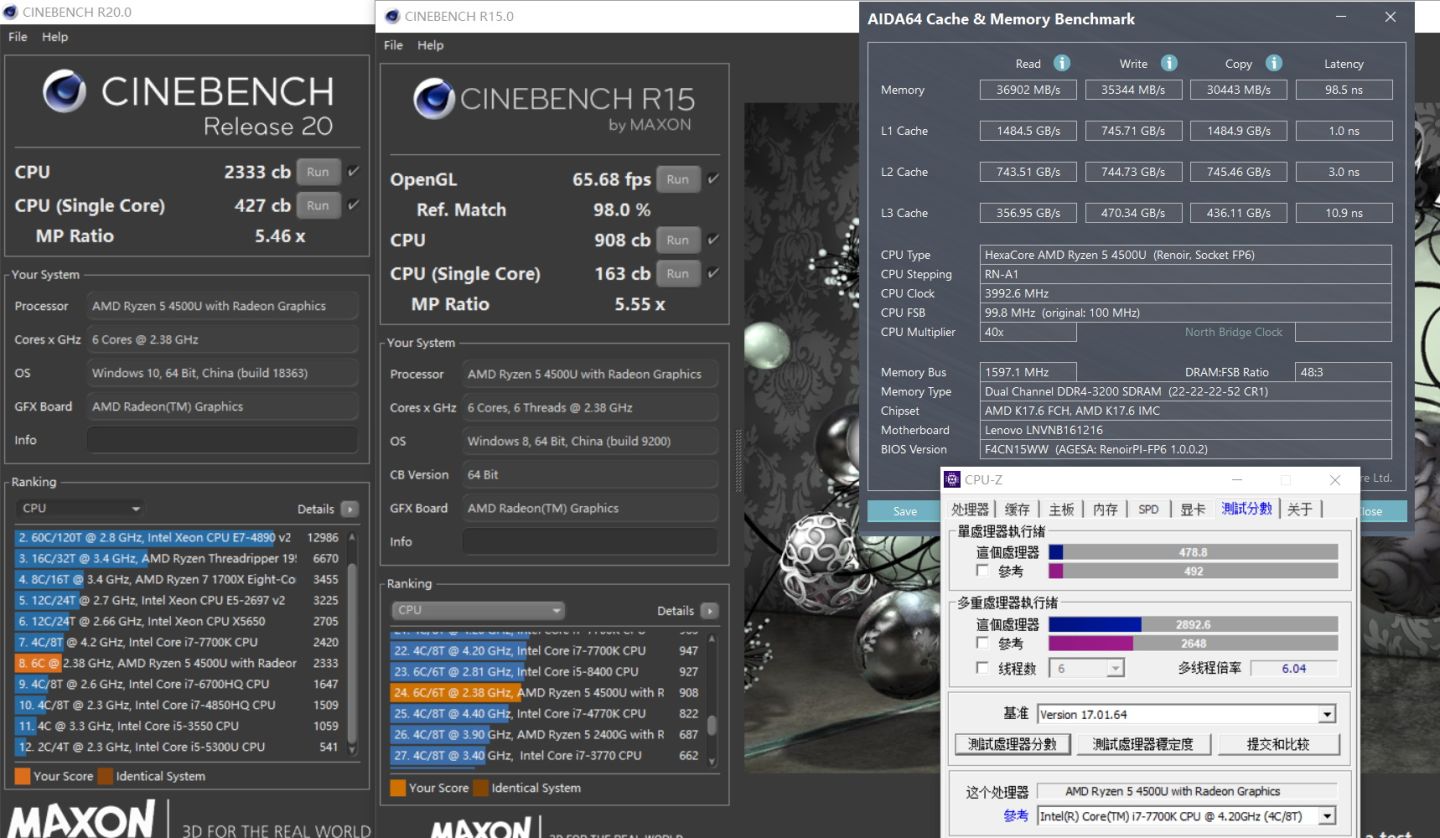Screen dimensions: 1440x838
Task: Click orange Your Score swatch in R20
Action: point(22,776)
